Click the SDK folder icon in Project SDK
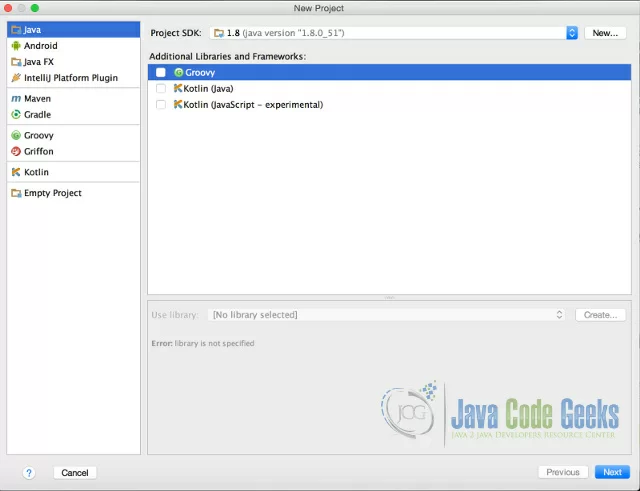Image resolution: width=640 pixels, height=491 pixels. [219, 33]
